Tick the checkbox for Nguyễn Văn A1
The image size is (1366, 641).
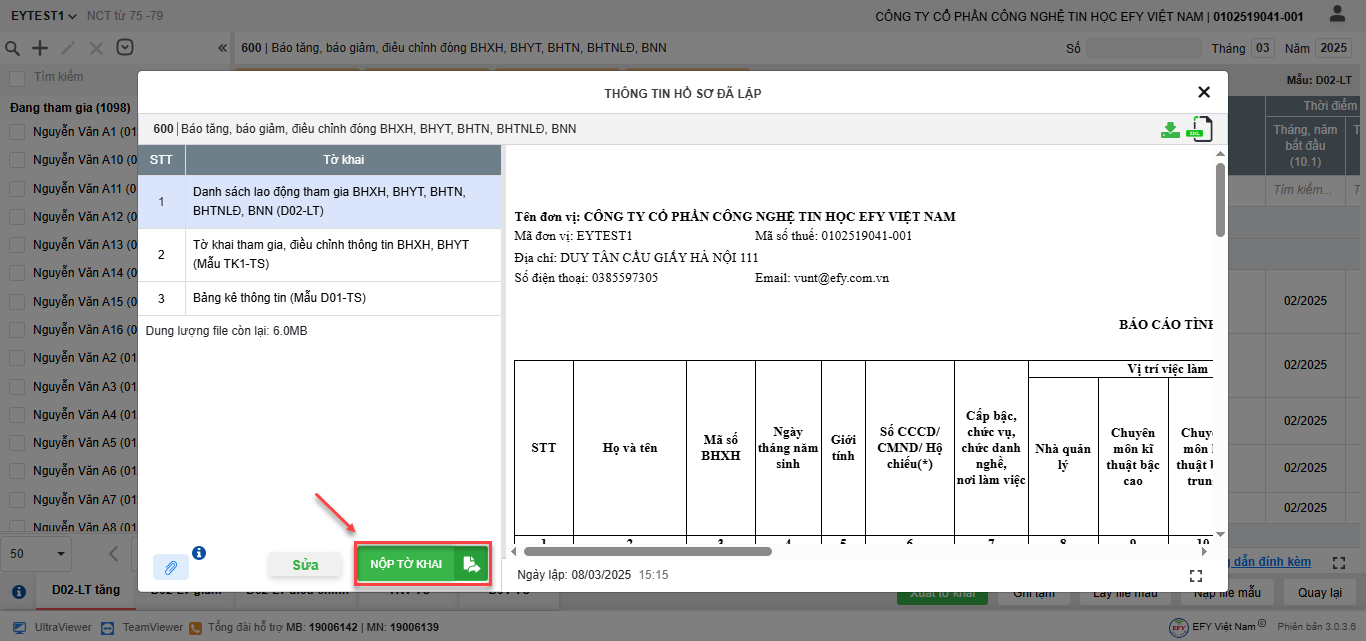(x=17, y=132)
